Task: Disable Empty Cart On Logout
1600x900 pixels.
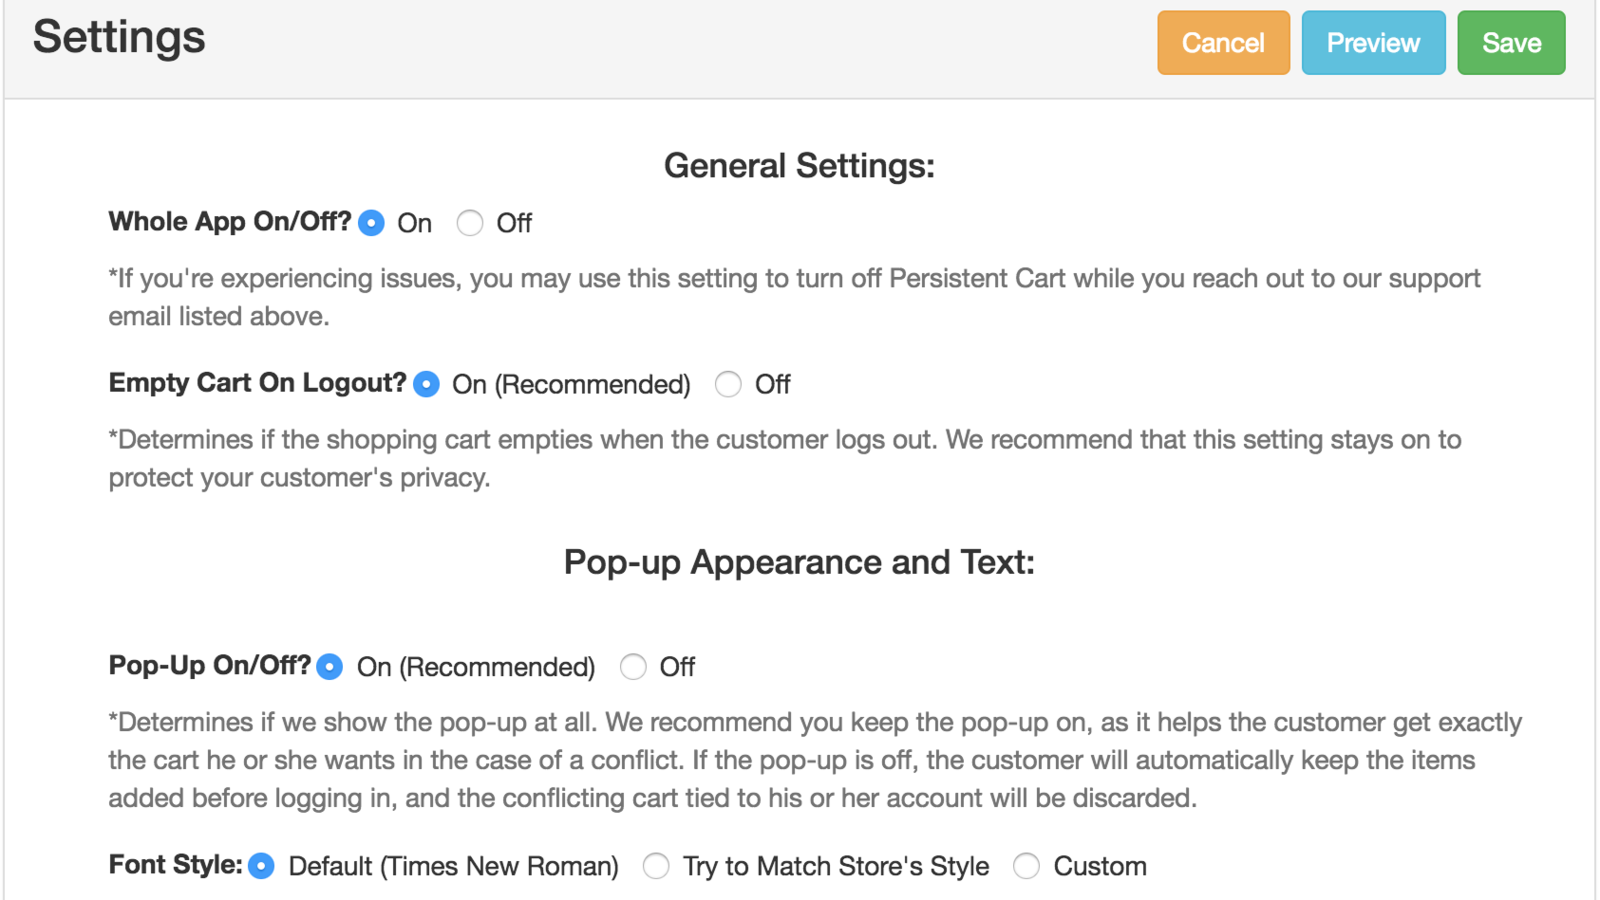Action: tap(728, 384)
